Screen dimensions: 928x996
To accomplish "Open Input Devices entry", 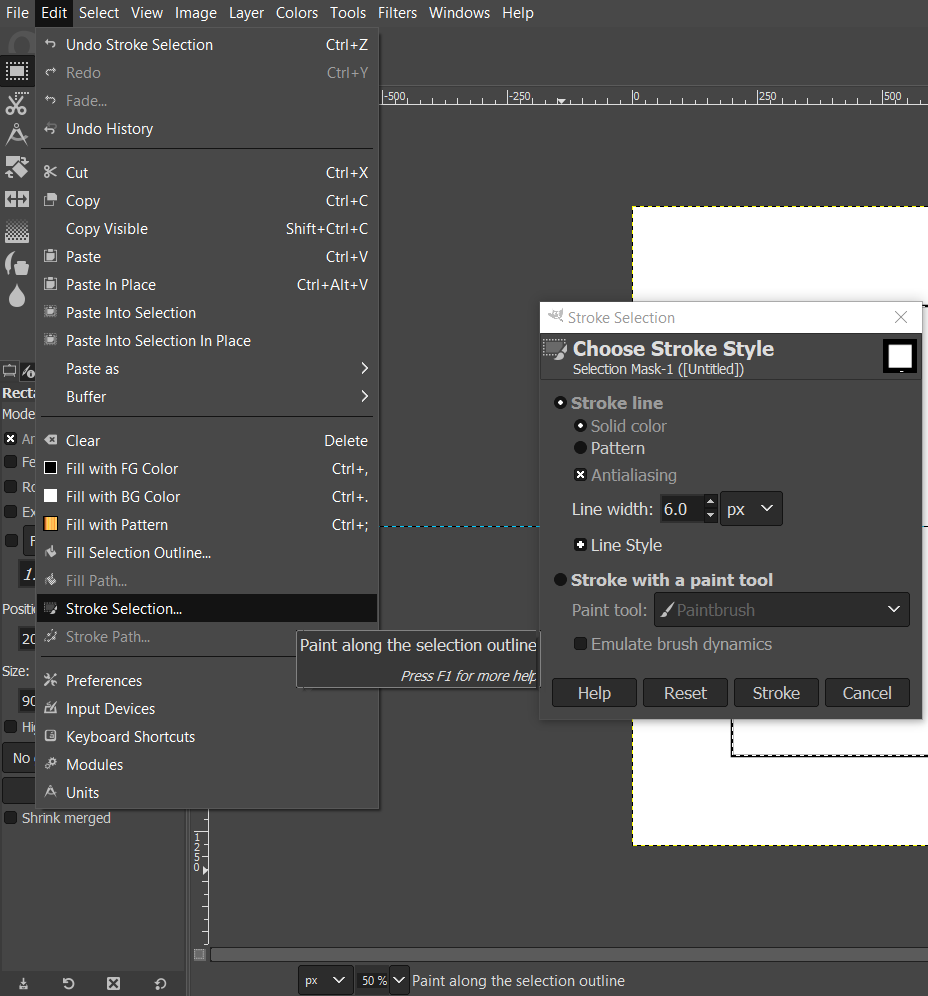I will tap(206, 709).
